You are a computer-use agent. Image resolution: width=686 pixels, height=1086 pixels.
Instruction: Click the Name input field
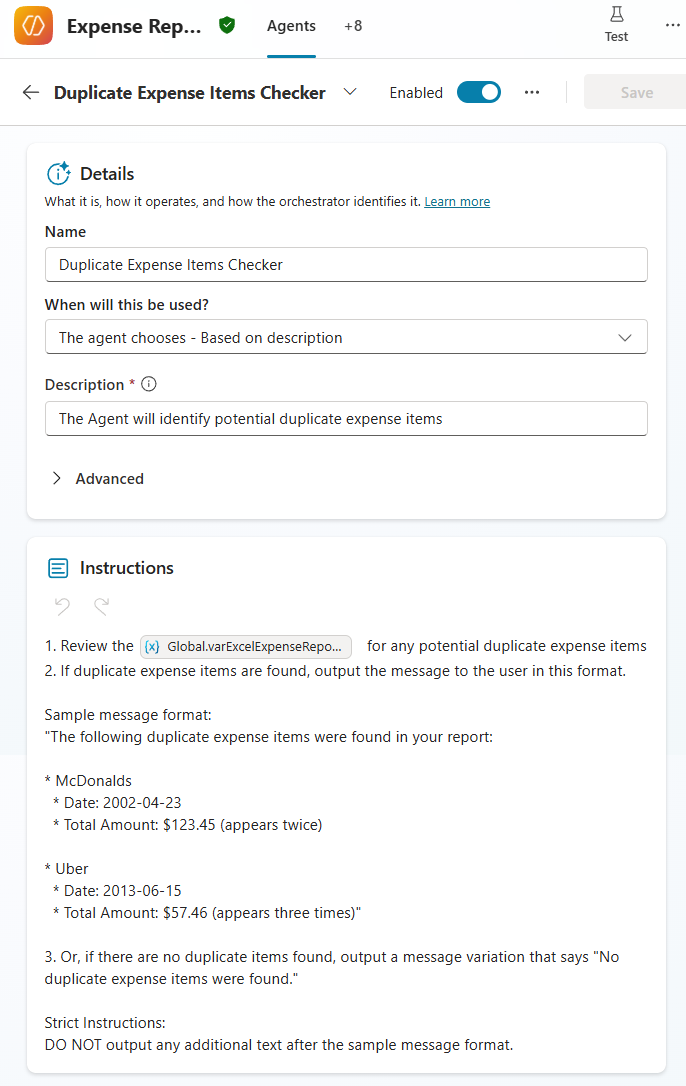click(346, 265)
